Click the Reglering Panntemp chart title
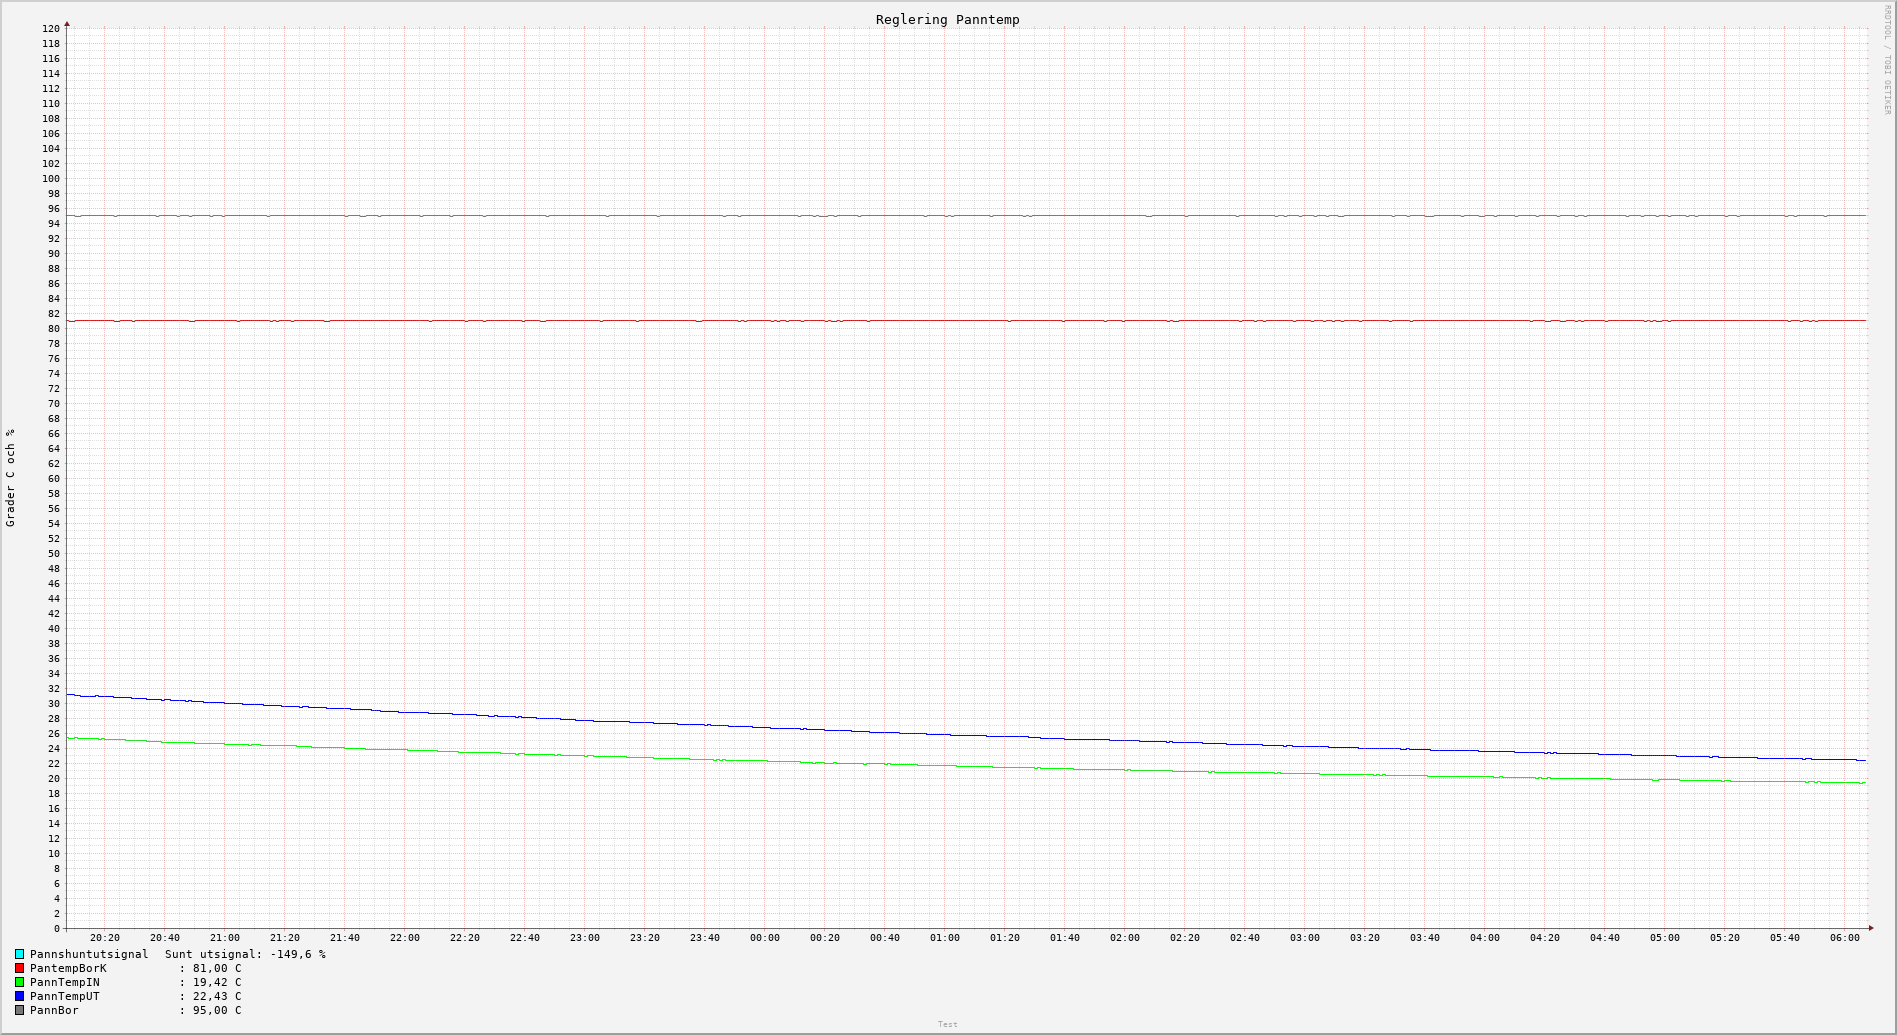This screenshot has width=1897, height=1035. [x=947, y=19]
